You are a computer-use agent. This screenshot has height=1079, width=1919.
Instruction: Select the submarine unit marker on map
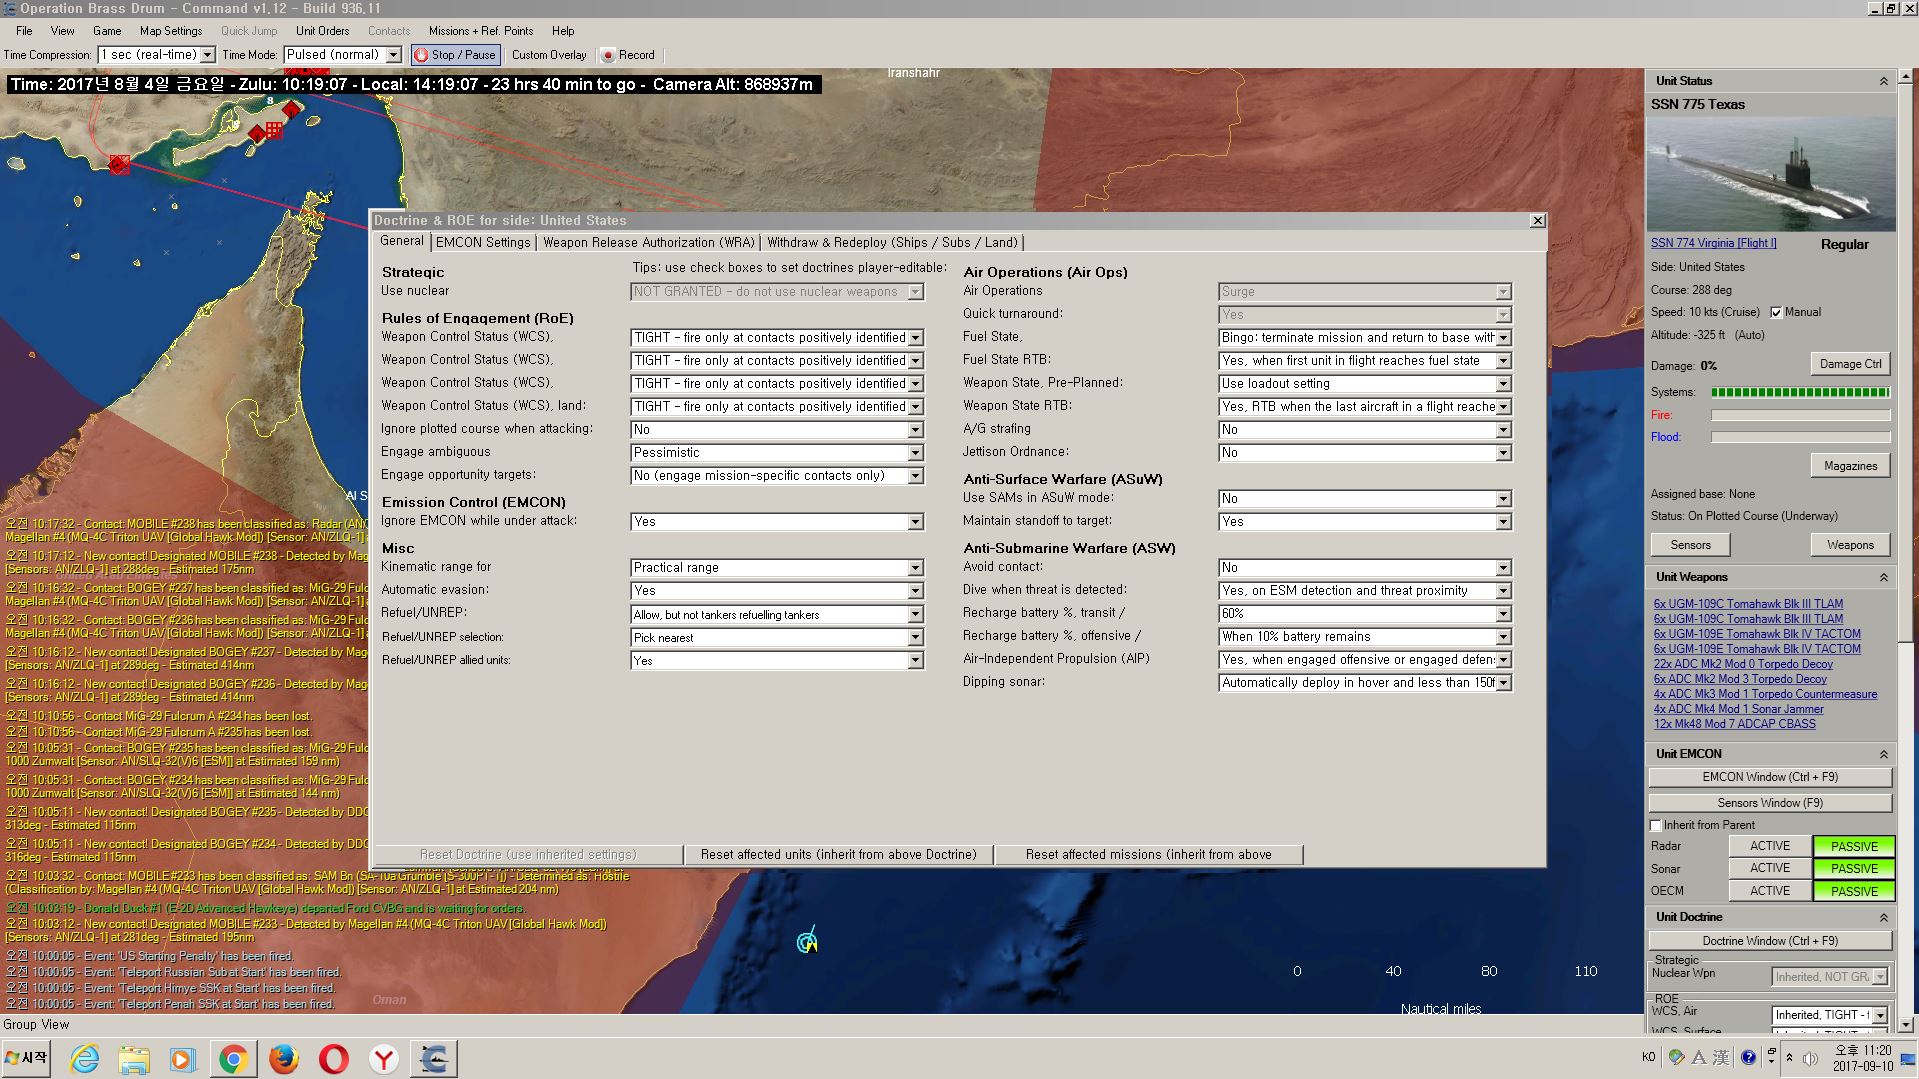[x=807, y=941]
